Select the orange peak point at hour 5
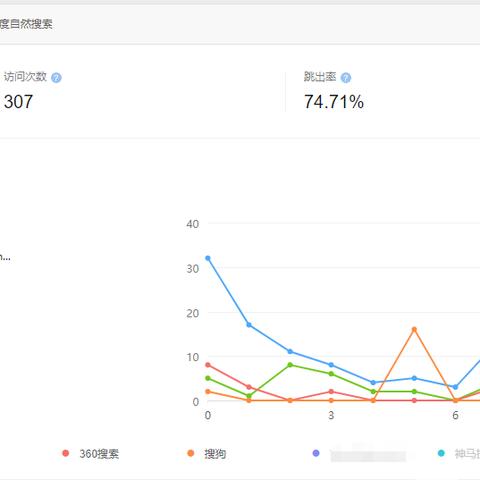The height and width of the screenshot is (480, 480). (x=414, y=329)
